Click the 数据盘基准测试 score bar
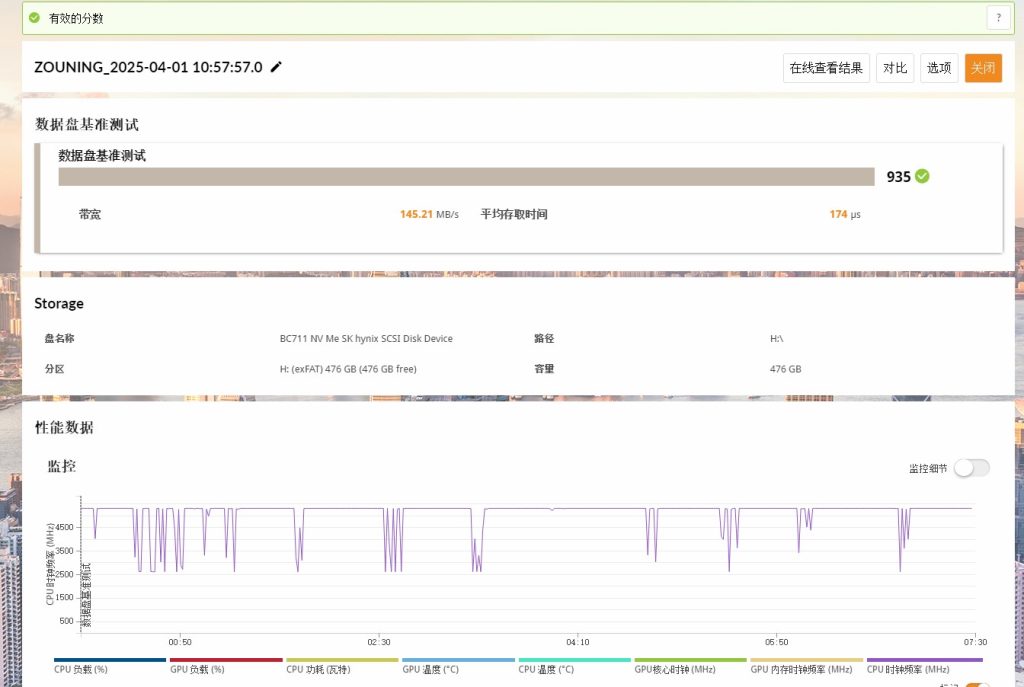This screenshot has height=687, width=1024. click(466, 177)
